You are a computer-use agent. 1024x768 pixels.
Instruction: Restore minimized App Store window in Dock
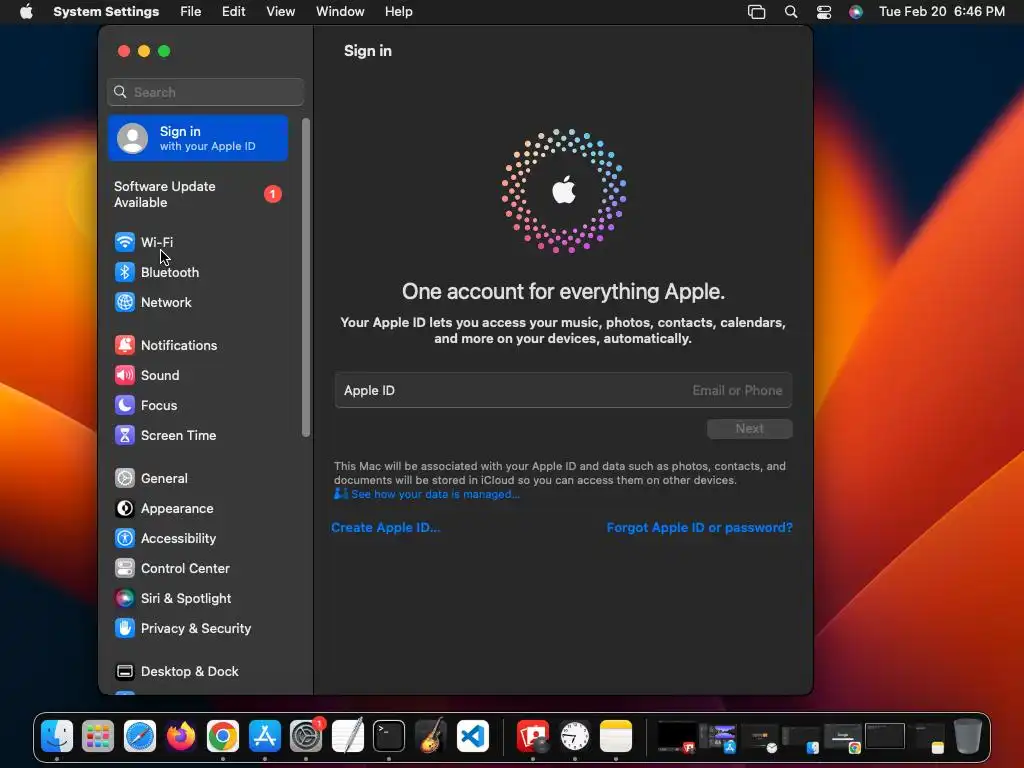[718, 737]
